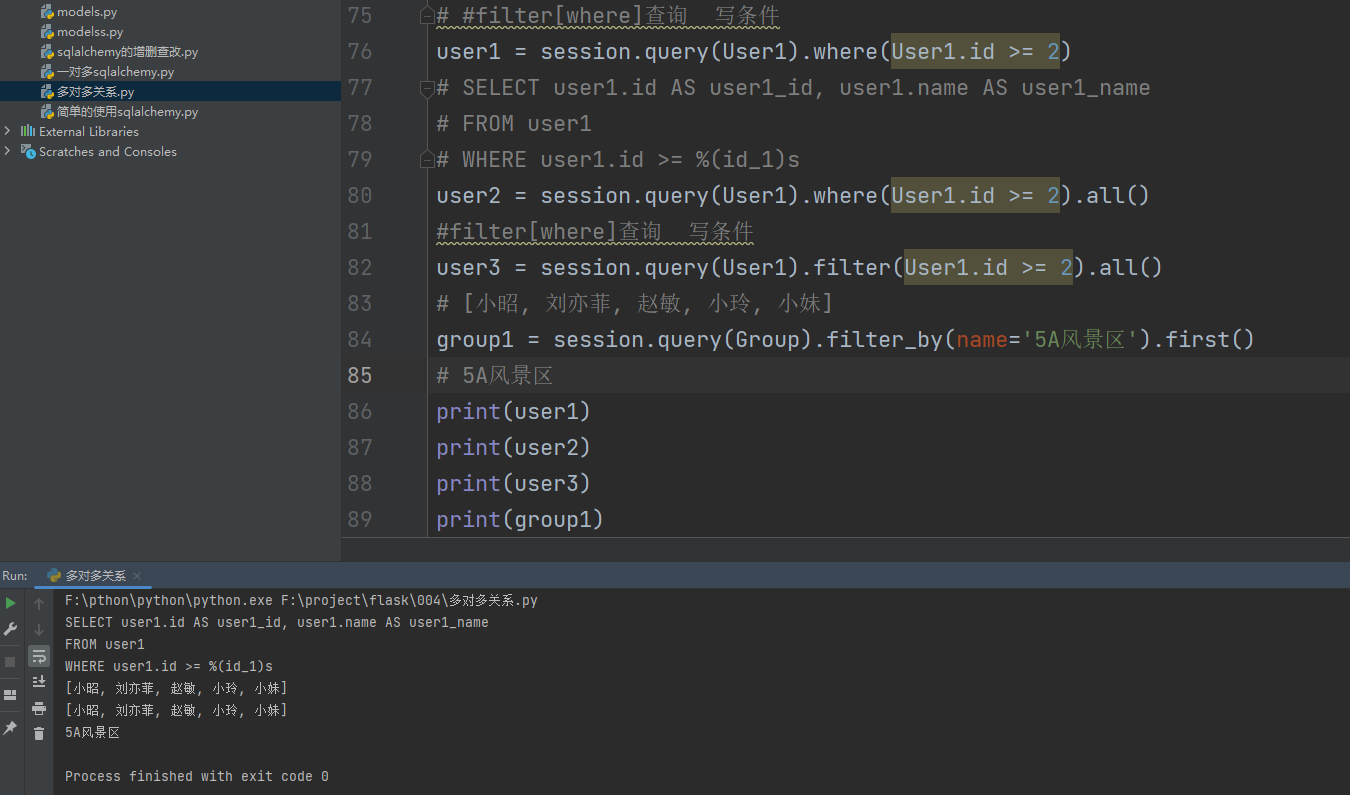Image resolution: width=1350 pixels, height=795 pixels.
Task: Select 一对多sqlalchemy.py file
Action: (x=115, y=72)
